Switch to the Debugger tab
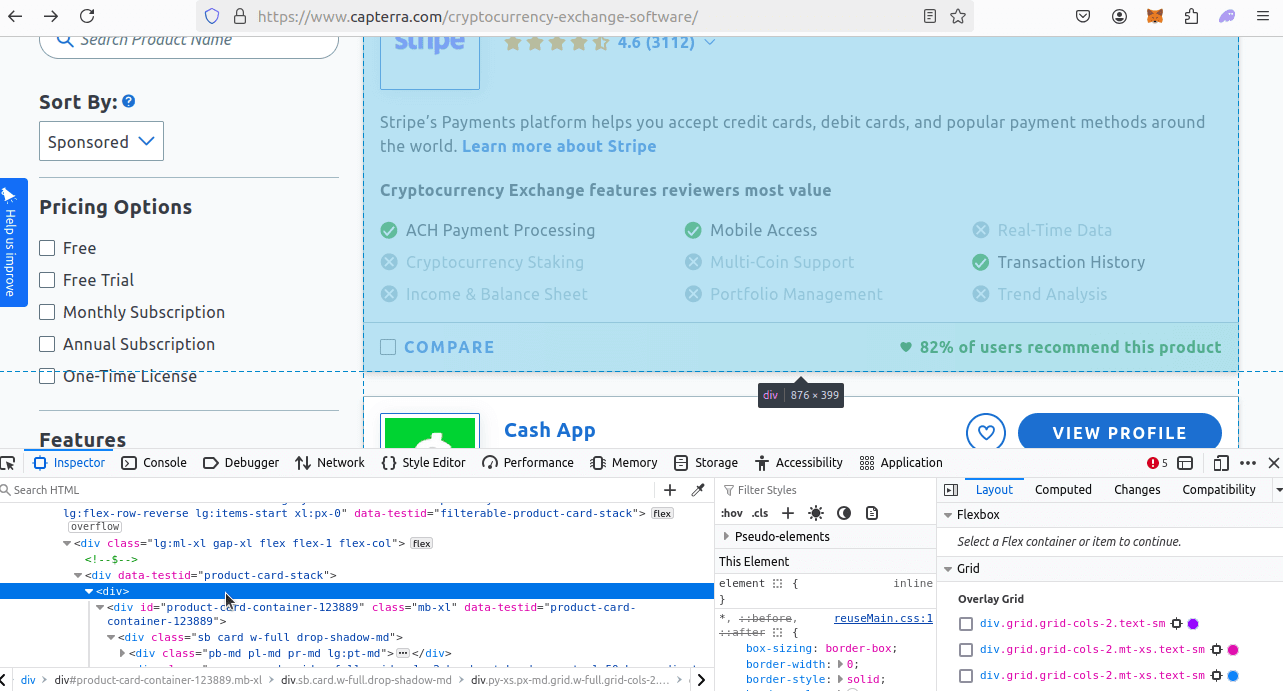Image resolution: width=1283 pixels, height=691 pixels. pyautogui.click(x=241, y=463)
